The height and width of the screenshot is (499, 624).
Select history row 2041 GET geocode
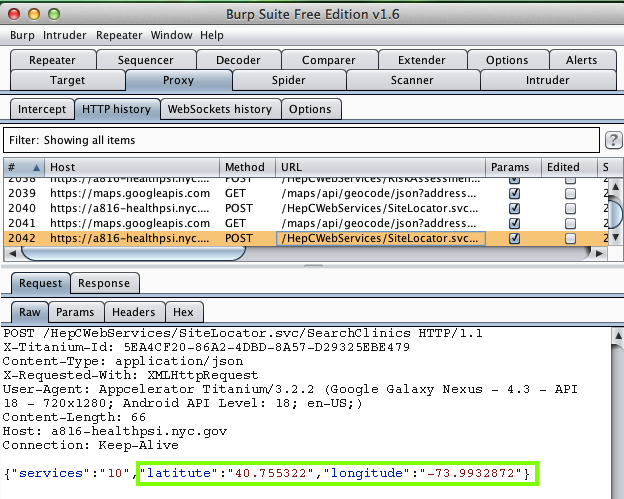click(305, 223)
